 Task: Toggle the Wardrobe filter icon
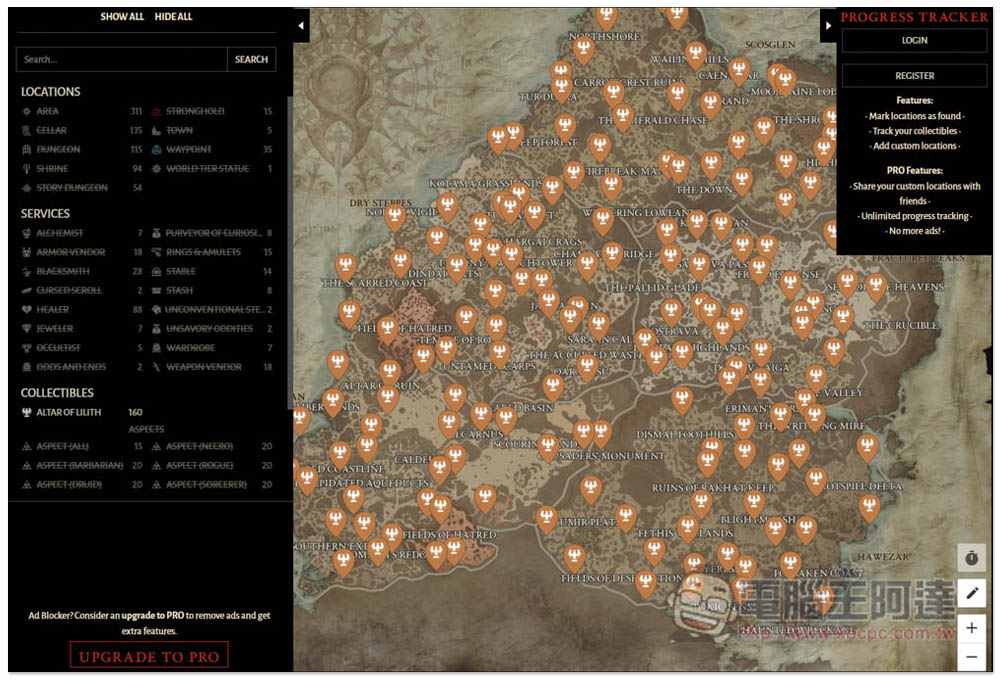(156, 348)
